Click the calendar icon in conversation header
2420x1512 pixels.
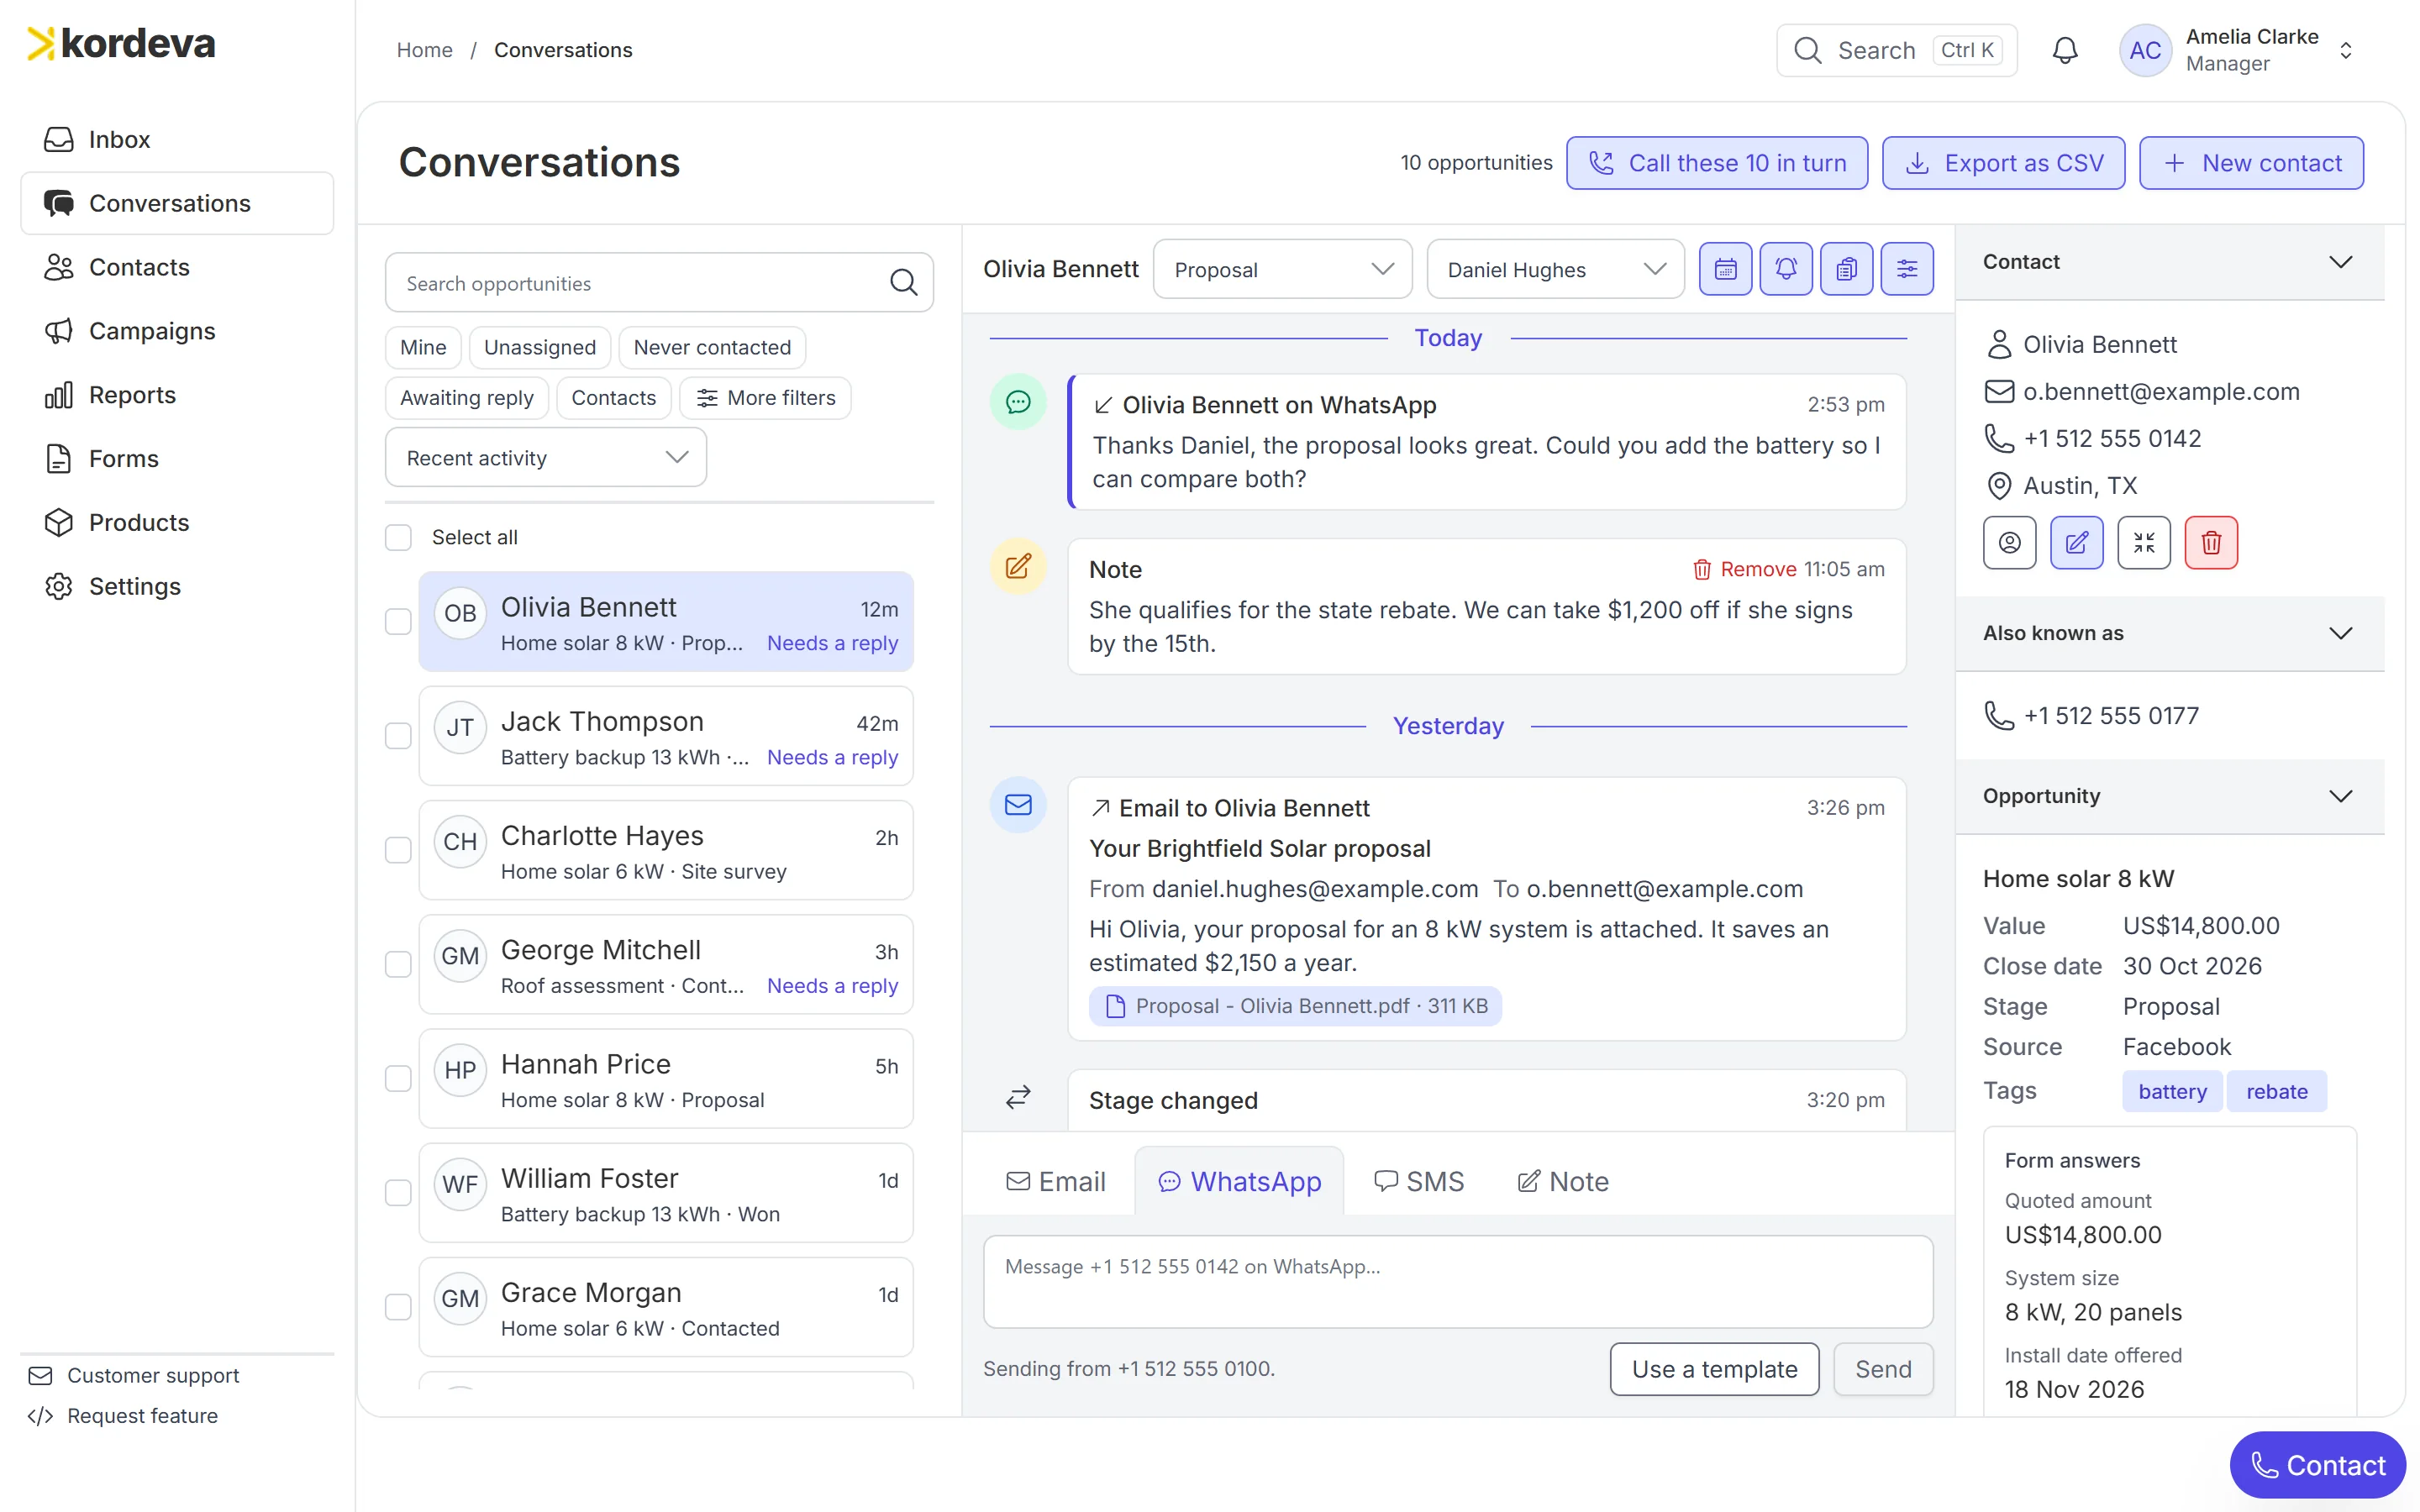(1725, 269)
